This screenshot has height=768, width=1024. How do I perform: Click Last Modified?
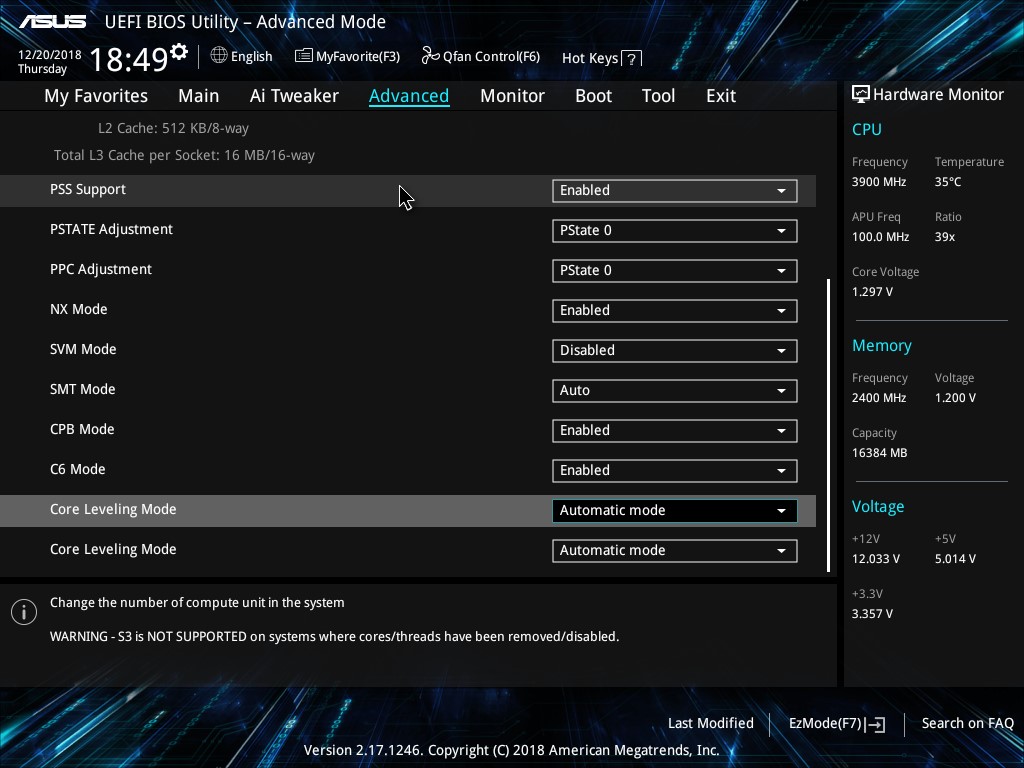pyautogui.click(x=711, y=723)
